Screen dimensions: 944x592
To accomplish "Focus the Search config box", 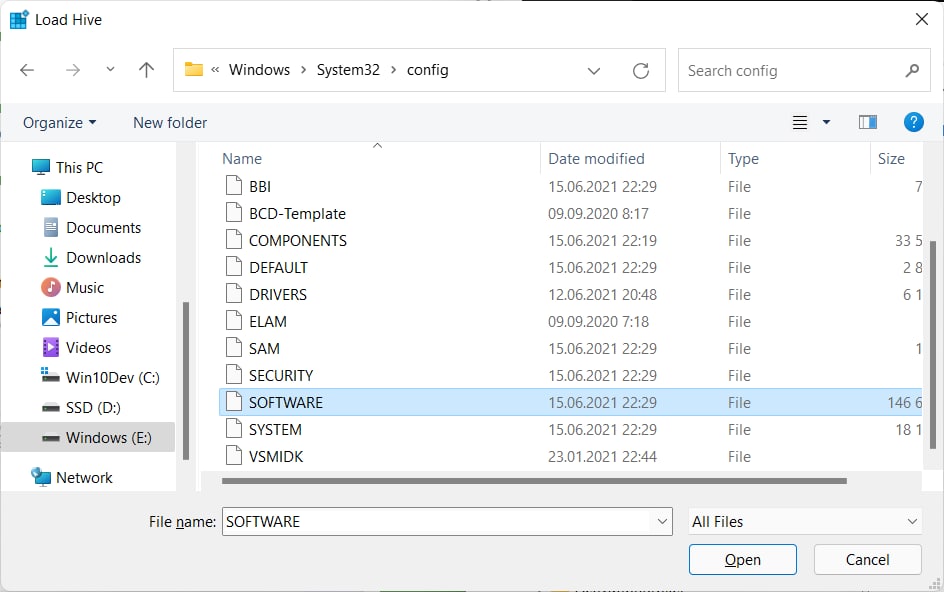I will (x=804, y=70).
